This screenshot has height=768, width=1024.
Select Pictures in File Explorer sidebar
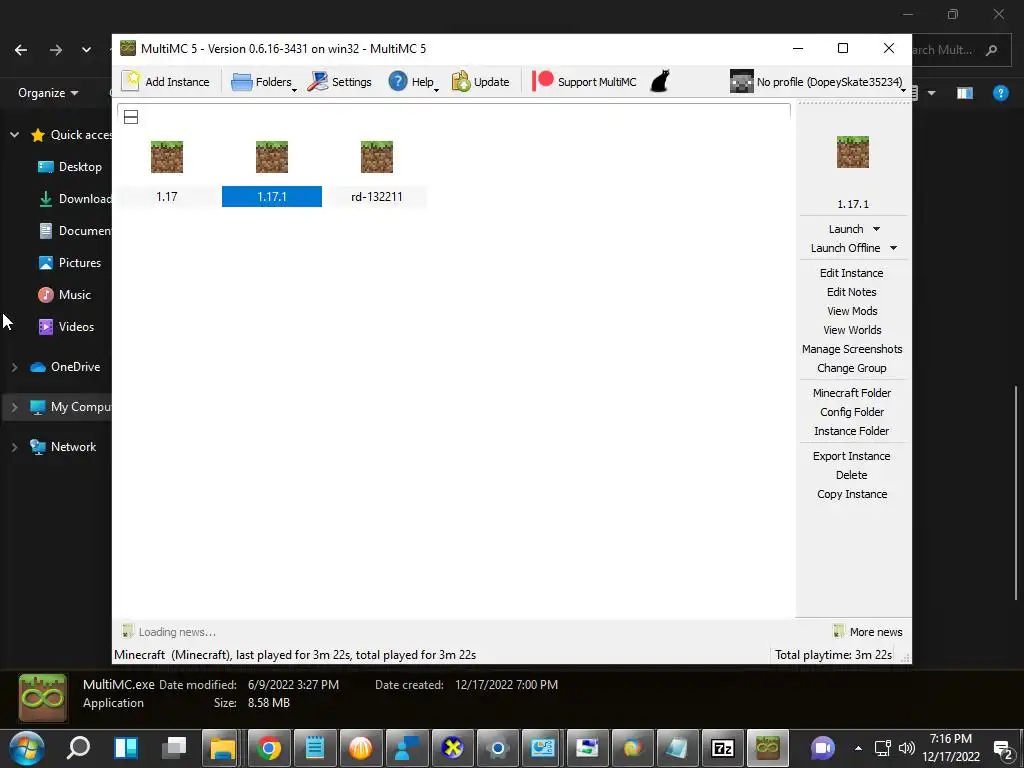coord(70,263)
